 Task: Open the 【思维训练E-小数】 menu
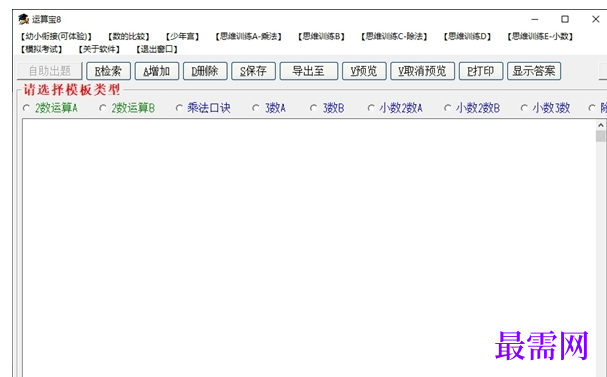point(540,36)
